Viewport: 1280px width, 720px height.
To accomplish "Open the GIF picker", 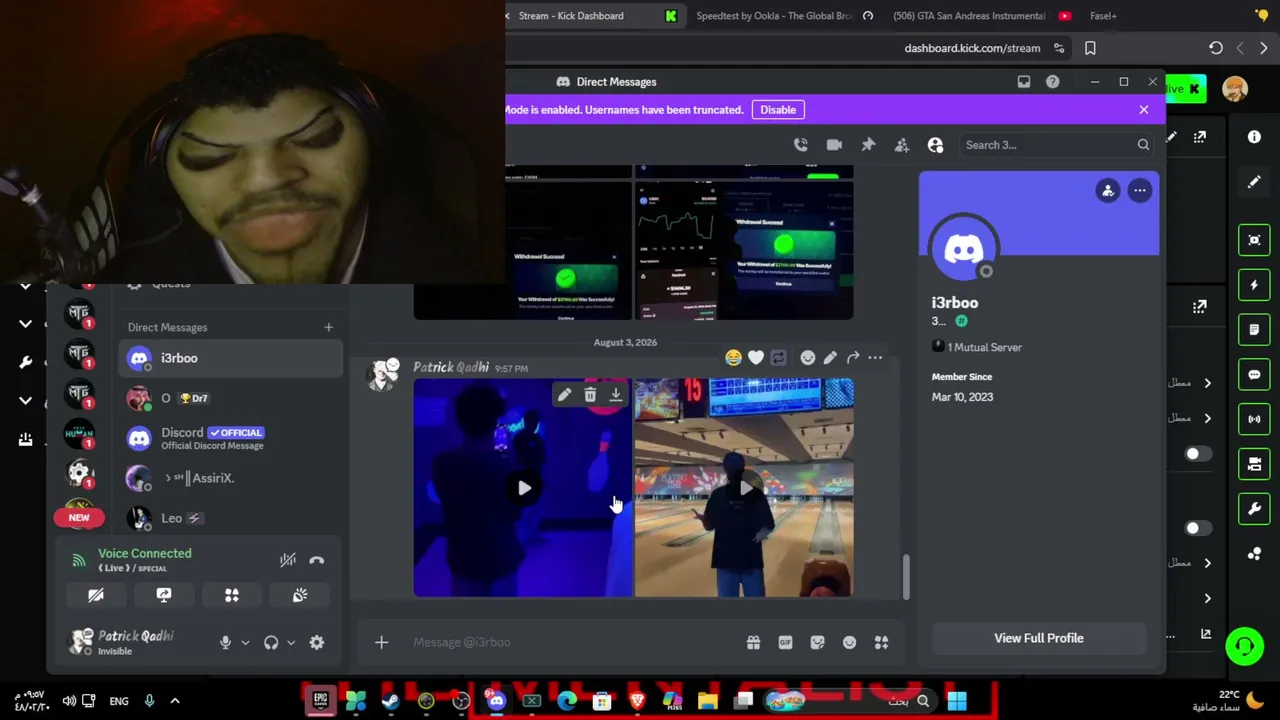I will coord(785,642).
